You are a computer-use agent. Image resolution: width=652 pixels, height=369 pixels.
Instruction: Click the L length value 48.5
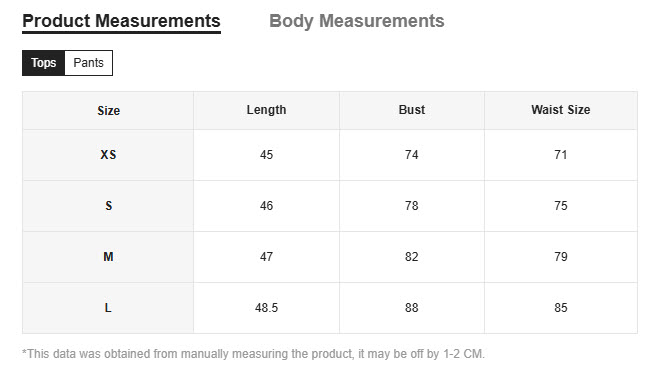[267, 308]
